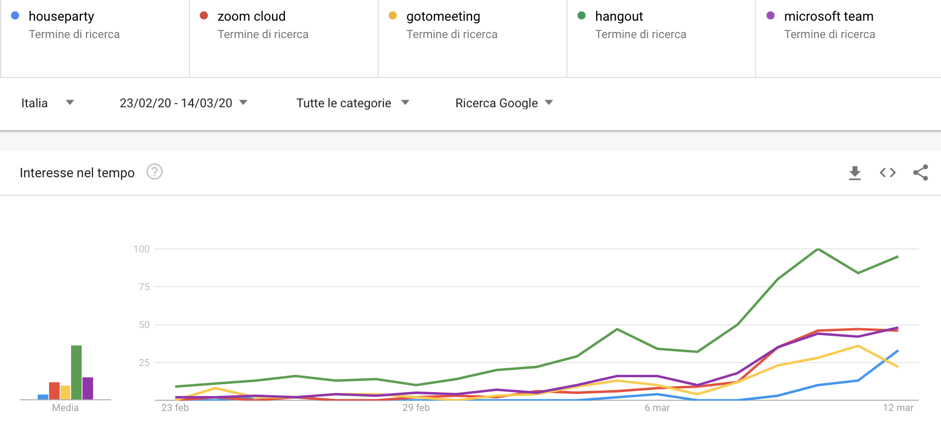Select the microsoft team search term
The image size is (941, 423).
click(848, 38)
